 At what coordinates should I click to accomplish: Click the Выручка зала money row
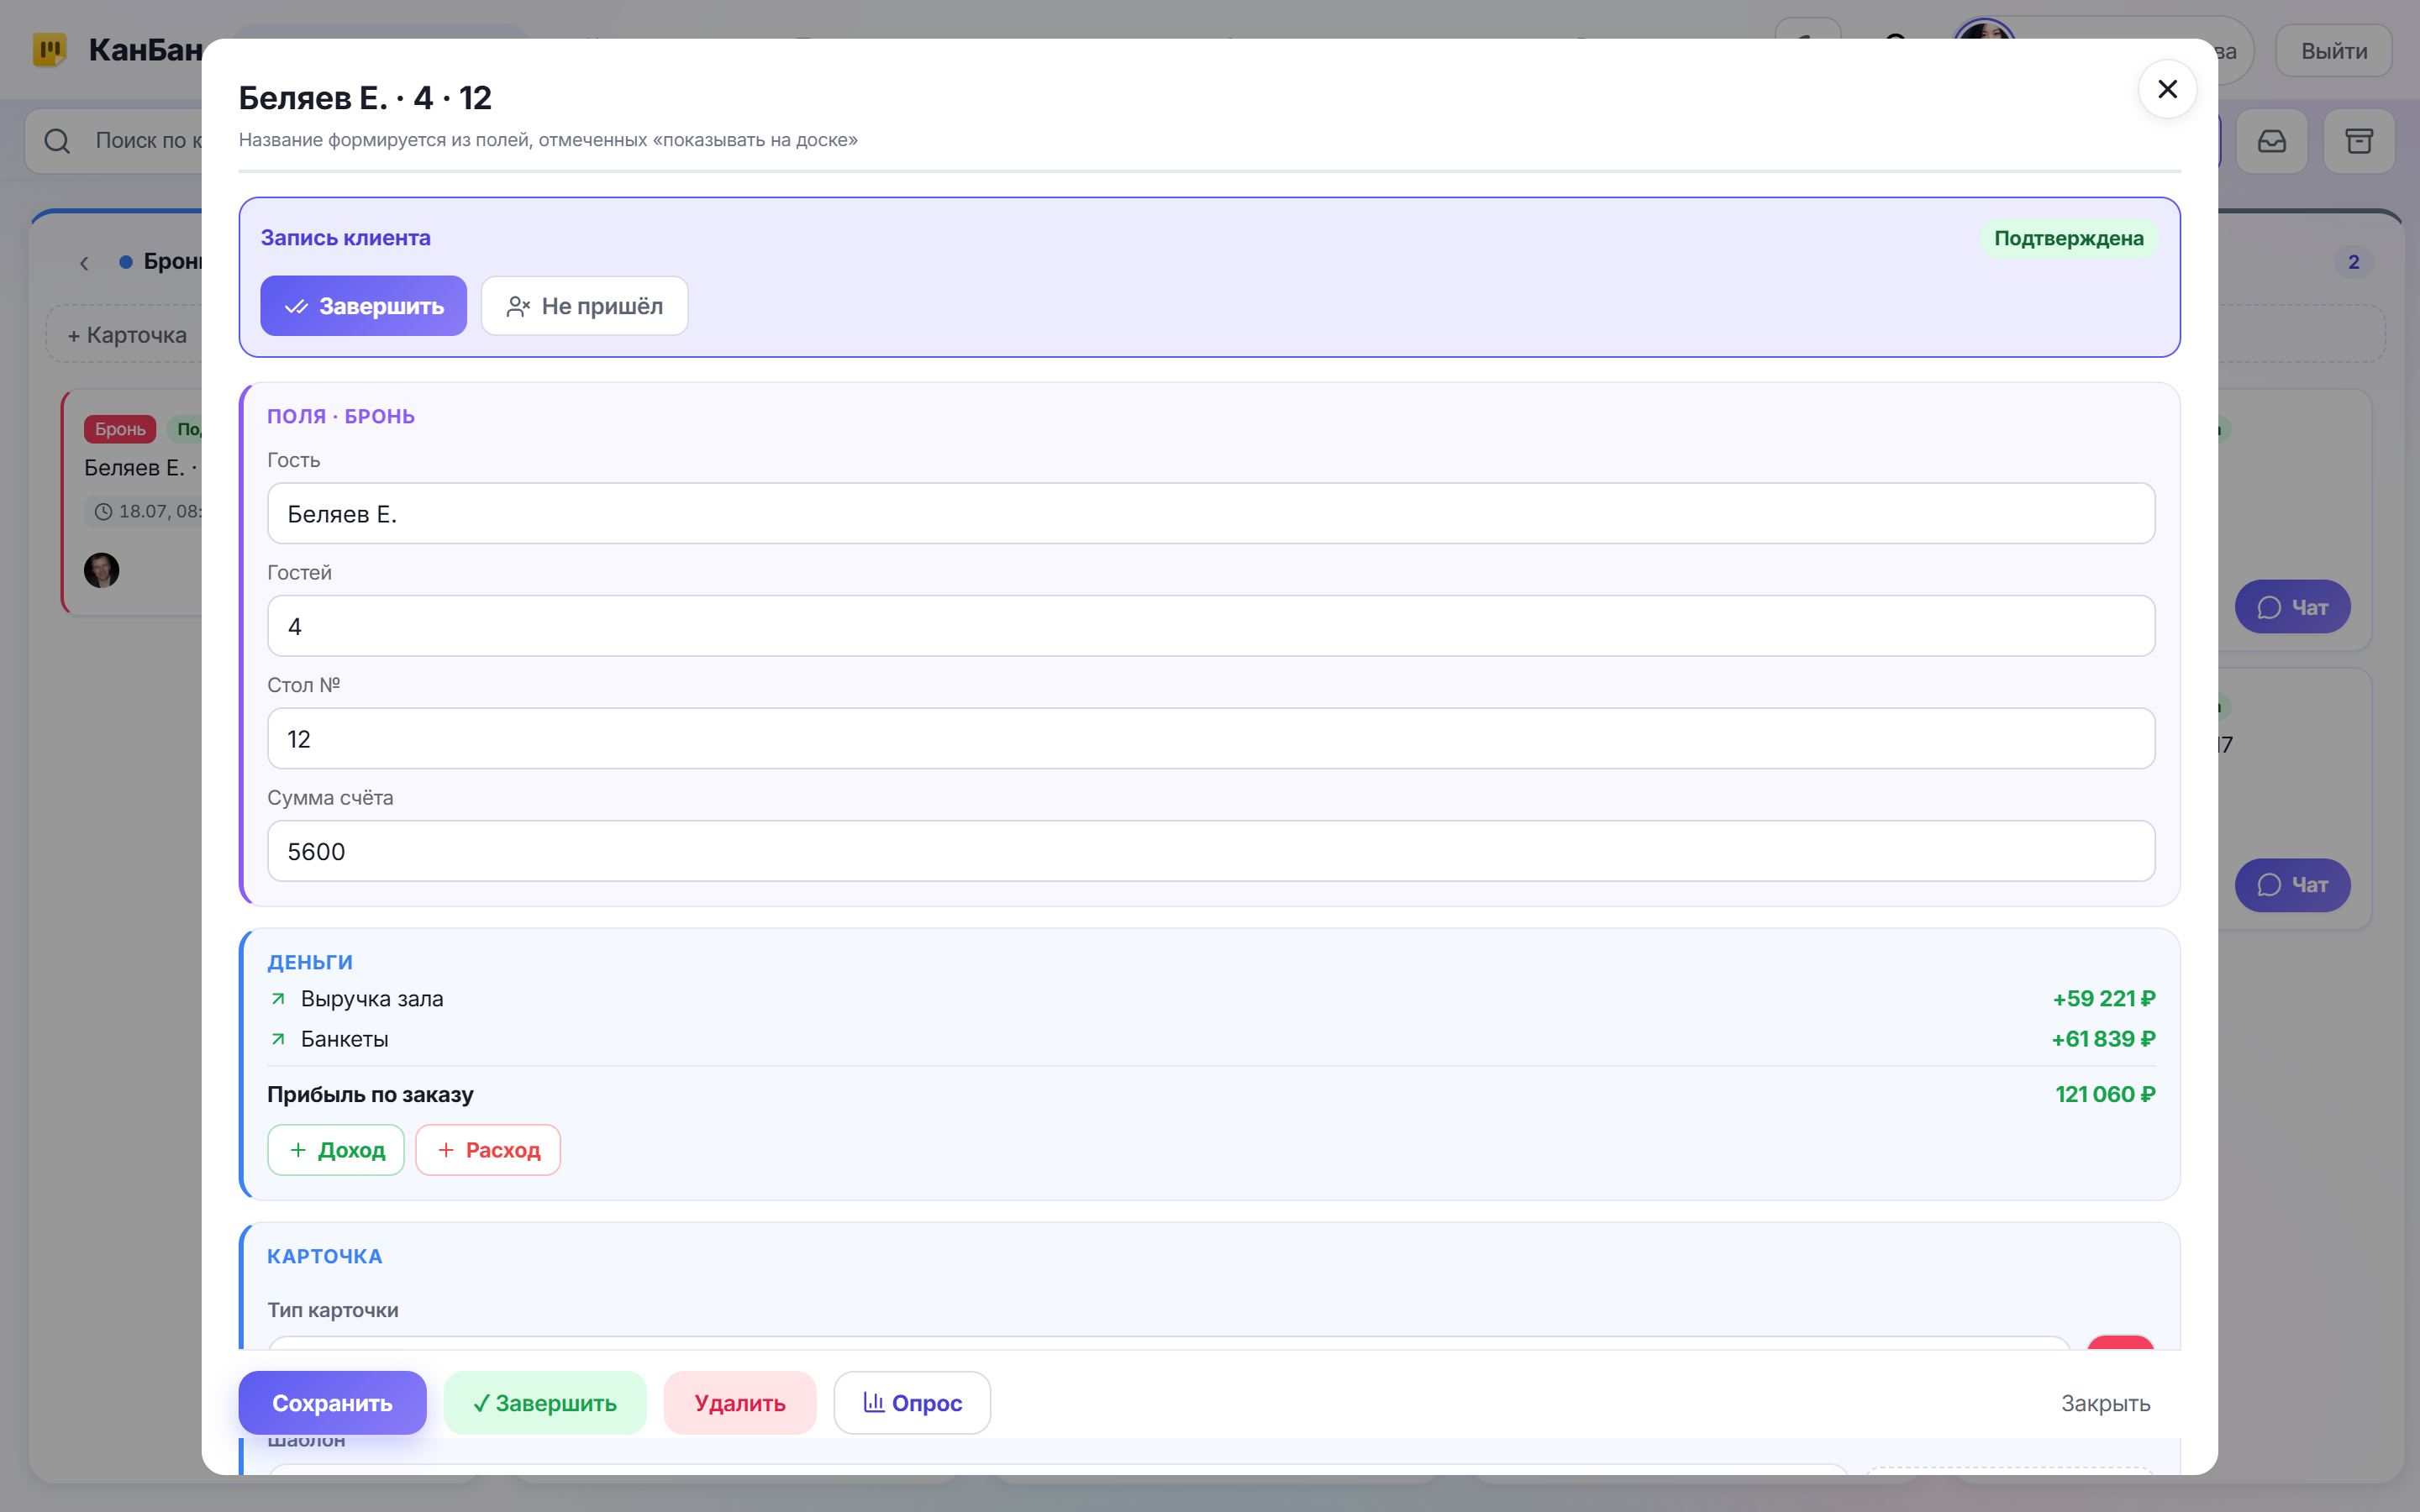click(x=1210, y=999)
